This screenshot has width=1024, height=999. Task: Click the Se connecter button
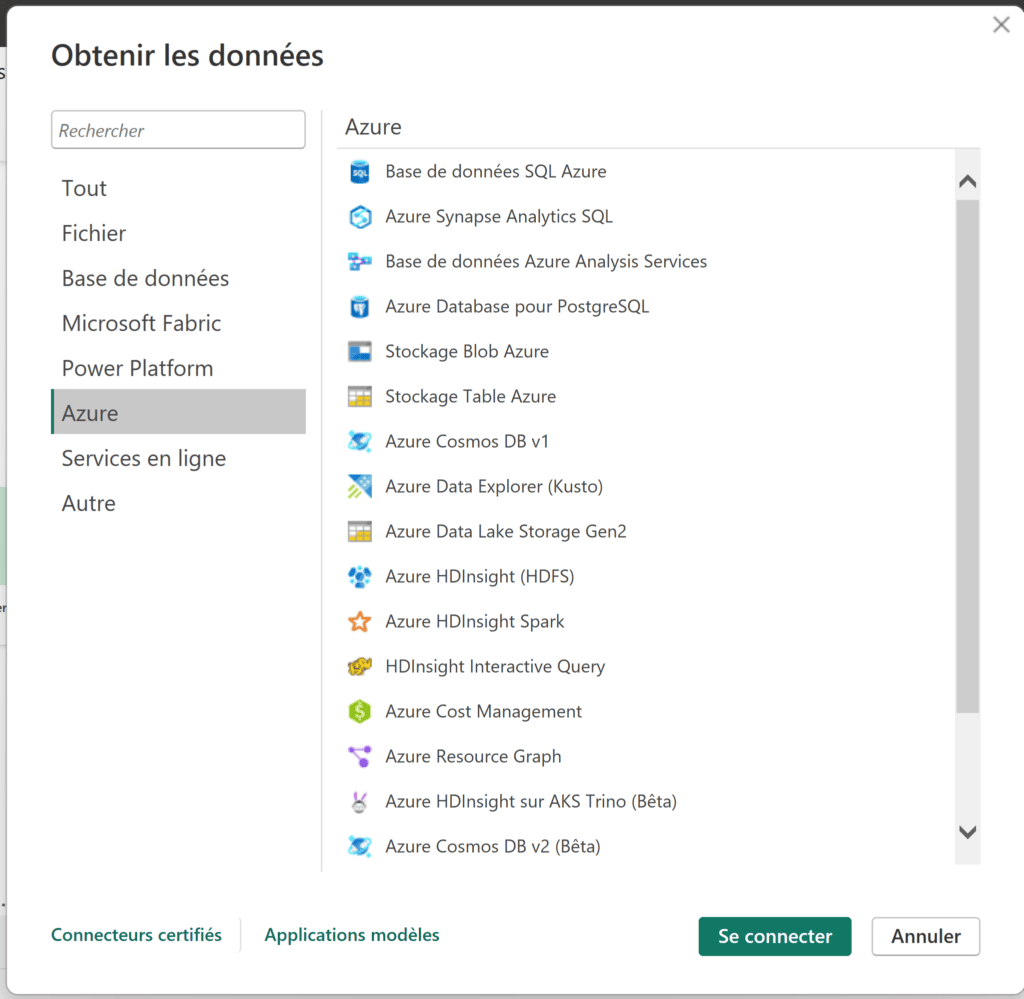(x=774, y=936)
